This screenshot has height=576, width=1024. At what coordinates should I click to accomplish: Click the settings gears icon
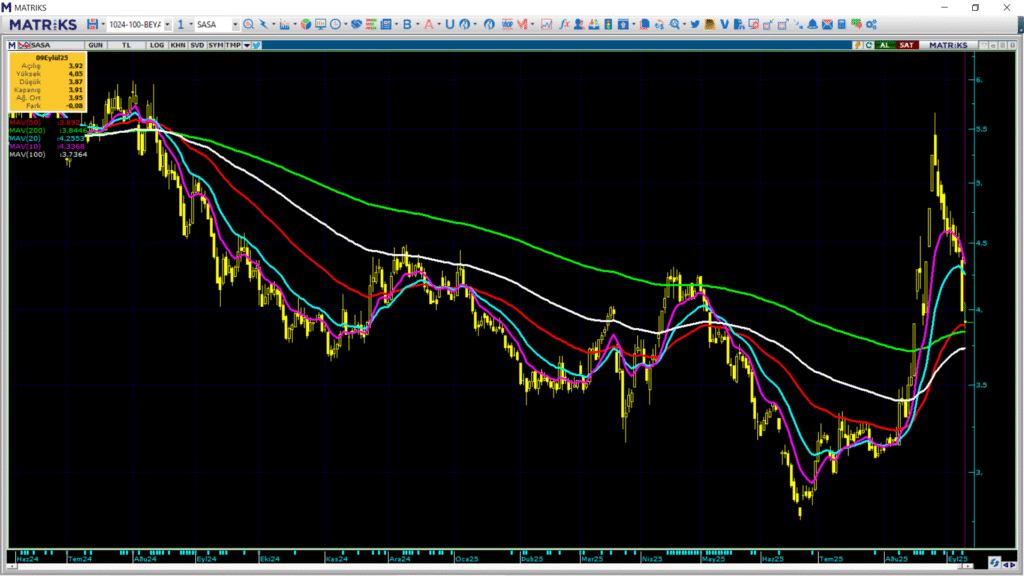[871, 24]
